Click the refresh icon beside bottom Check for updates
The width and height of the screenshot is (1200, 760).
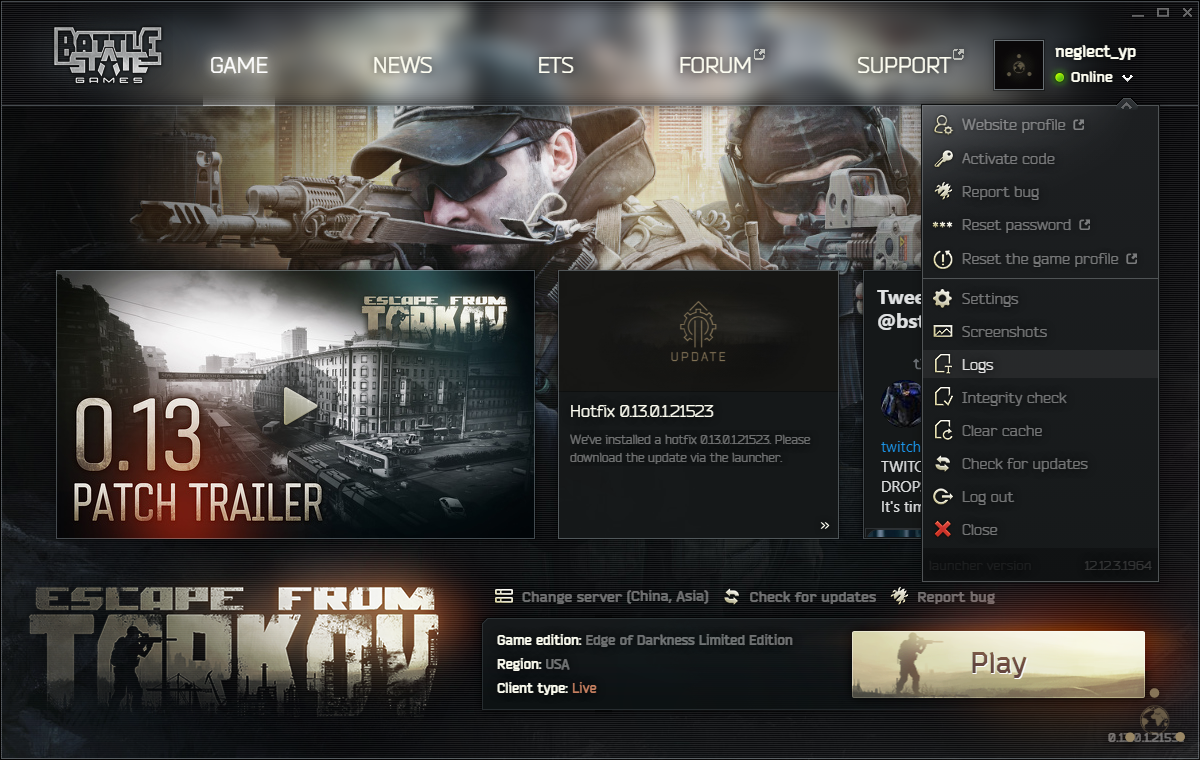(732, 596)
